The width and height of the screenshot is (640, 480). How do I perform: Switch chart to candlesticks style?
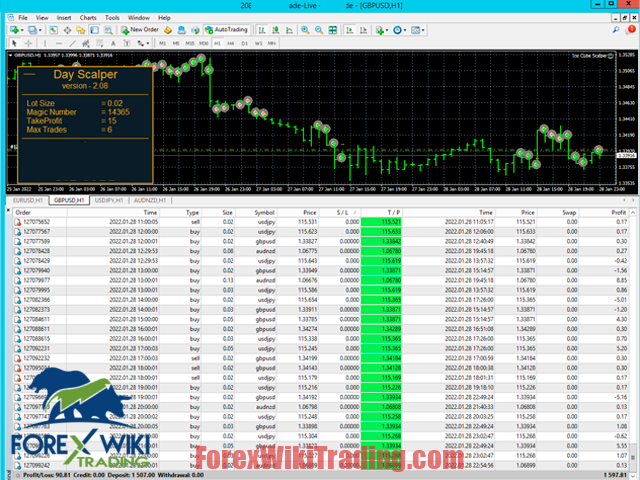point(276,30)
